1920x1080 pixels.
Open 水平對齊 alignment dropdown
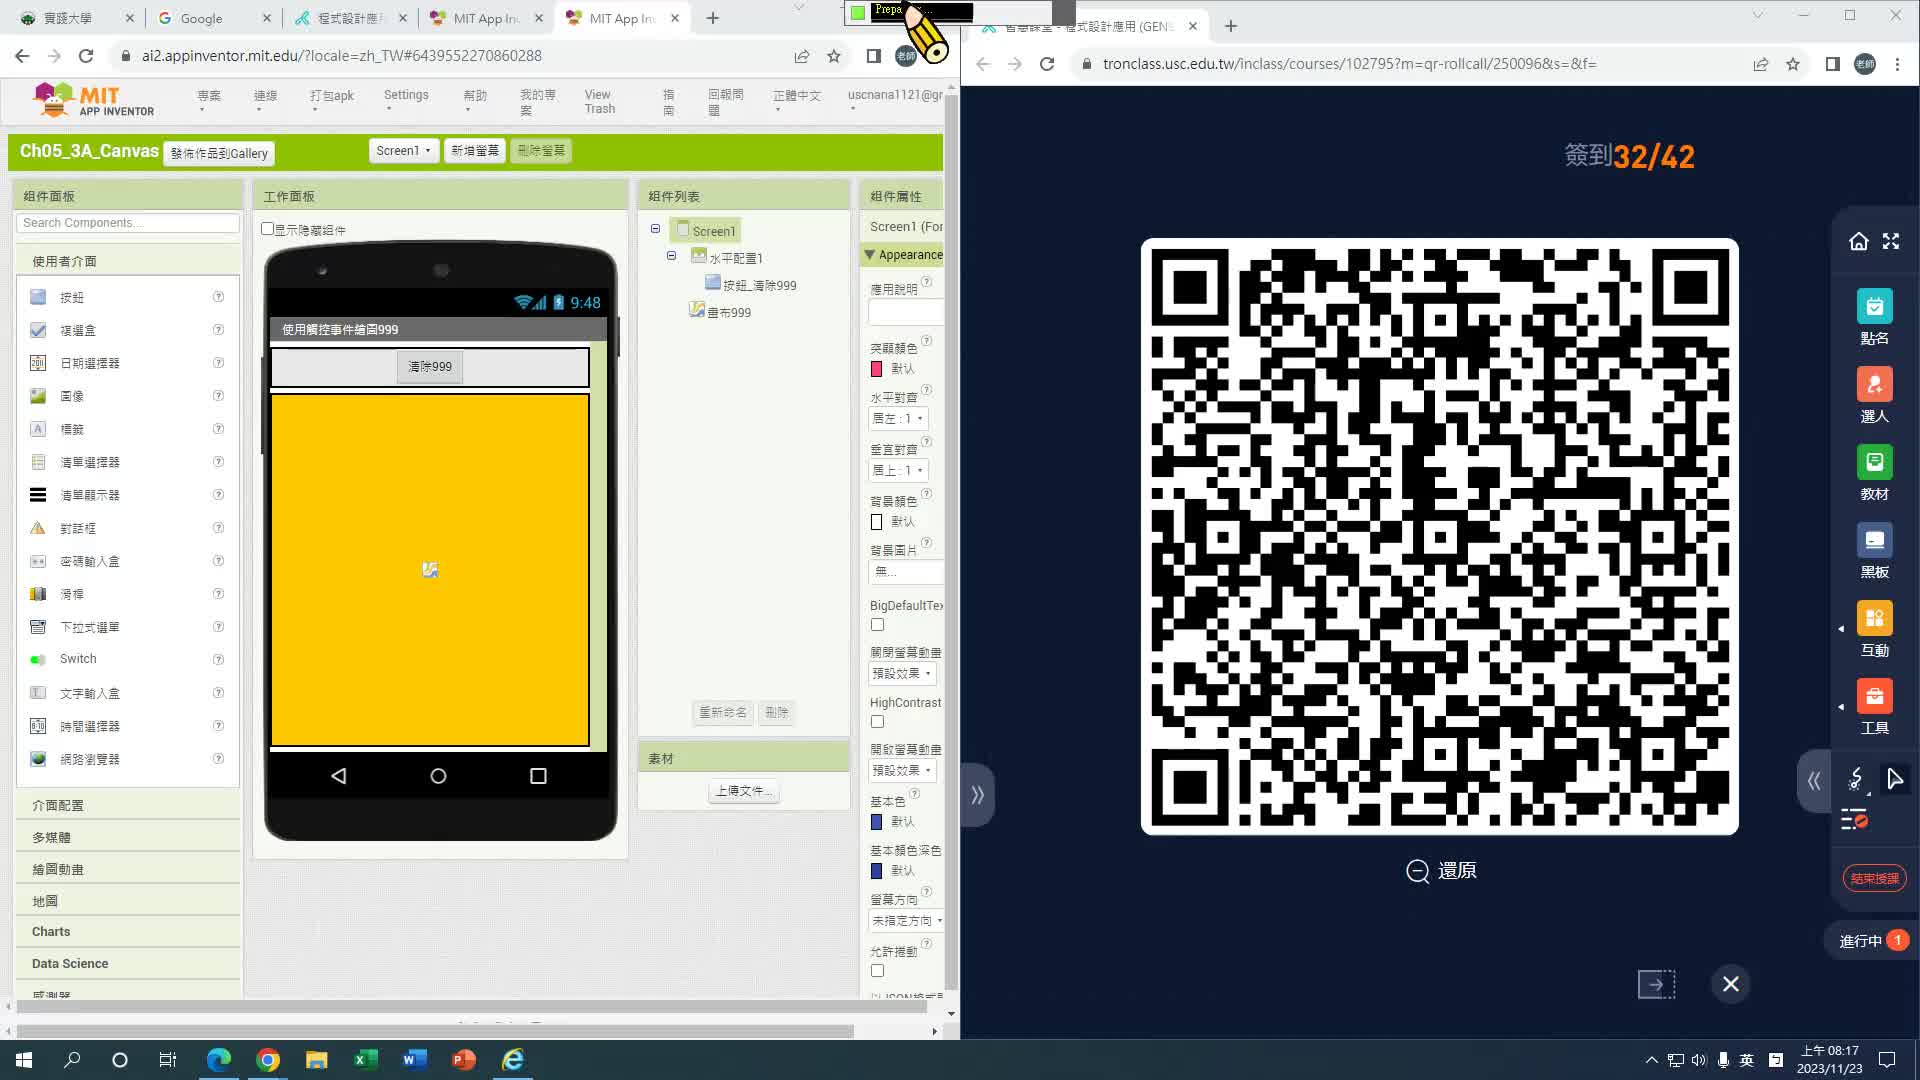[x=898, y=419]
